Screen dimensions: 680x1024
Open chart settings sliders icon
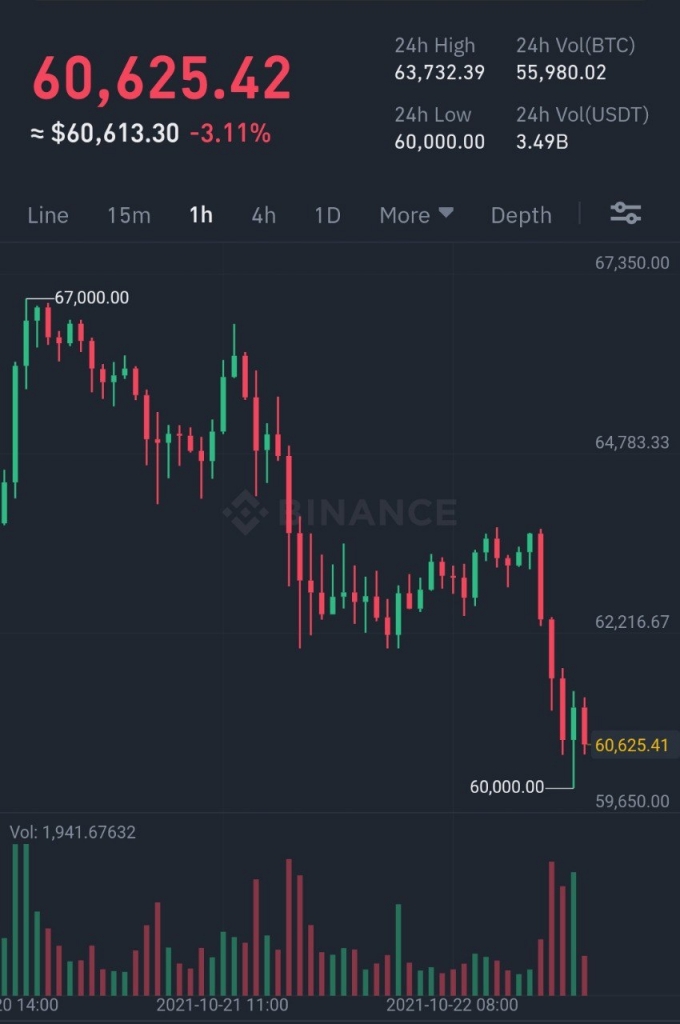click(625, 214)
